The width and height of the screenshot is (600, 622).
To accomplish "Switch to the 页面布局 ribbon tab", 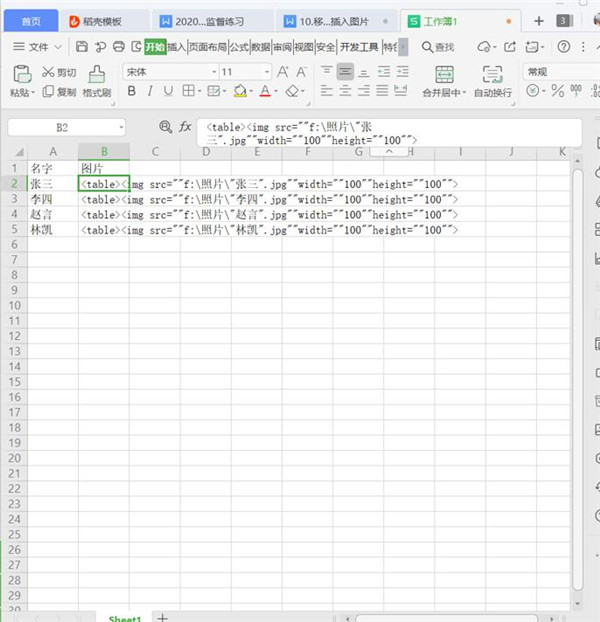I will tap(207, 47).
